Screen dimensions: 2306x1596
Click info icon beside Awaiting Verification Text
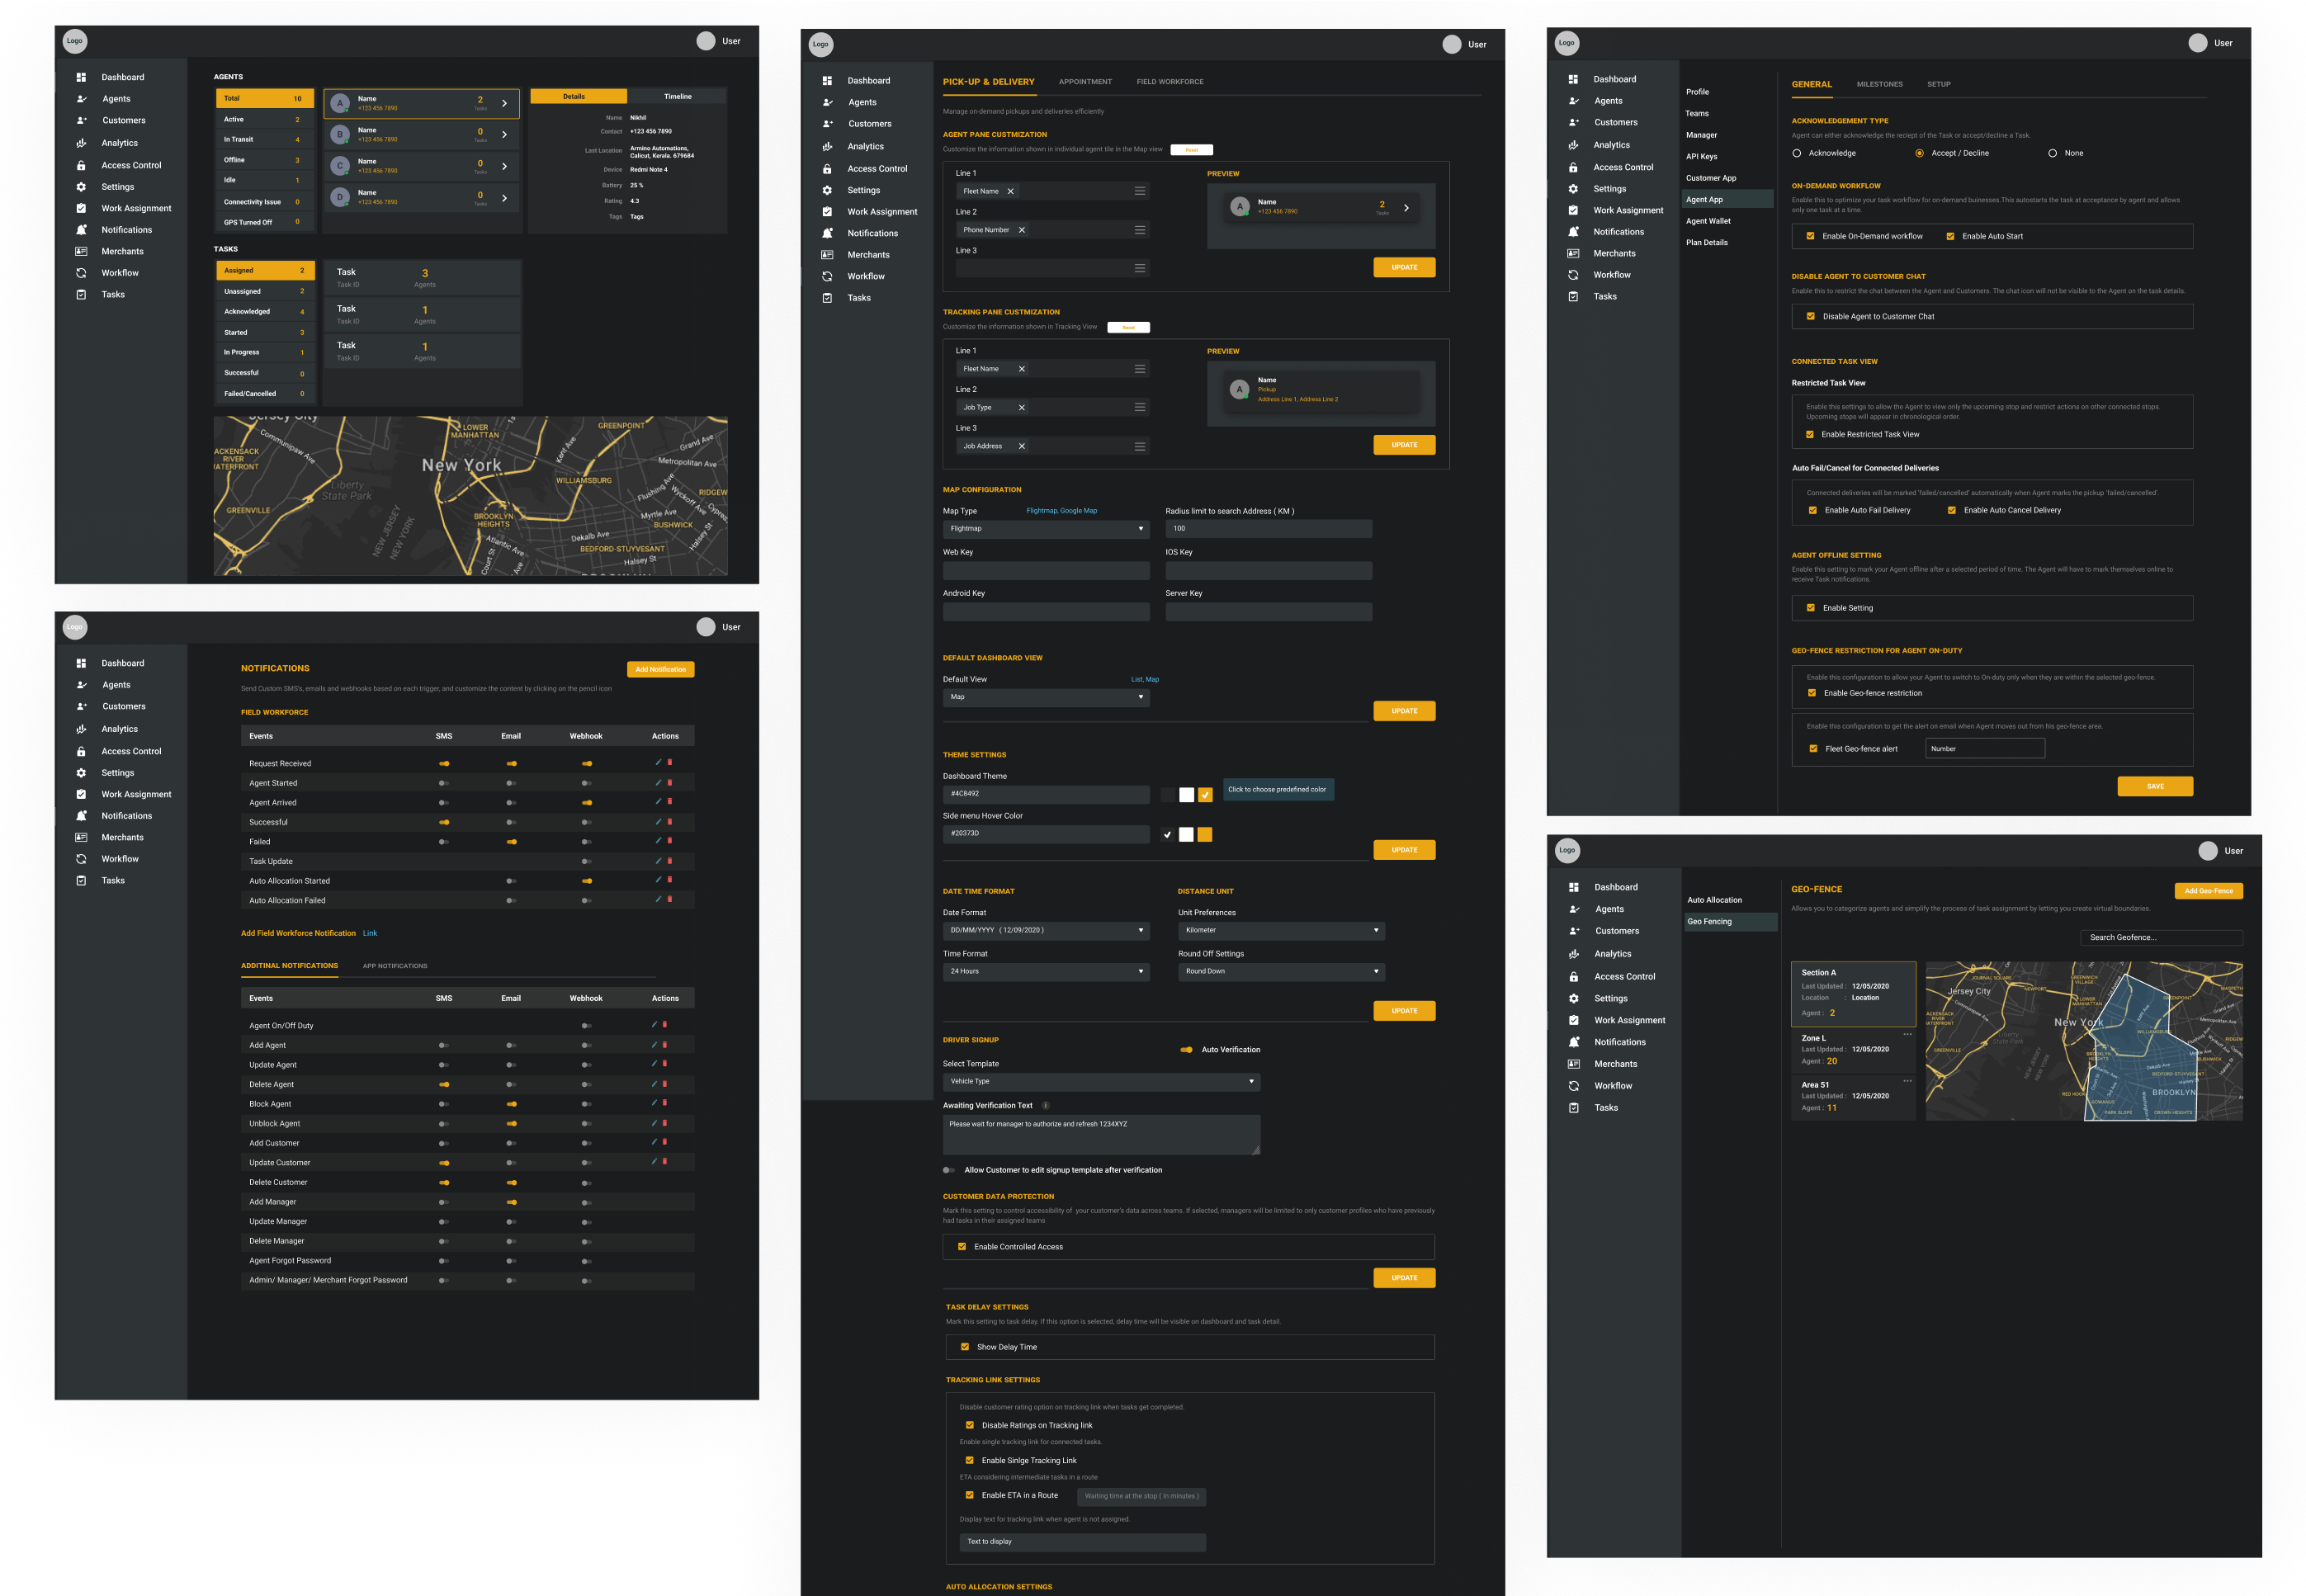pos(1045,1105)
